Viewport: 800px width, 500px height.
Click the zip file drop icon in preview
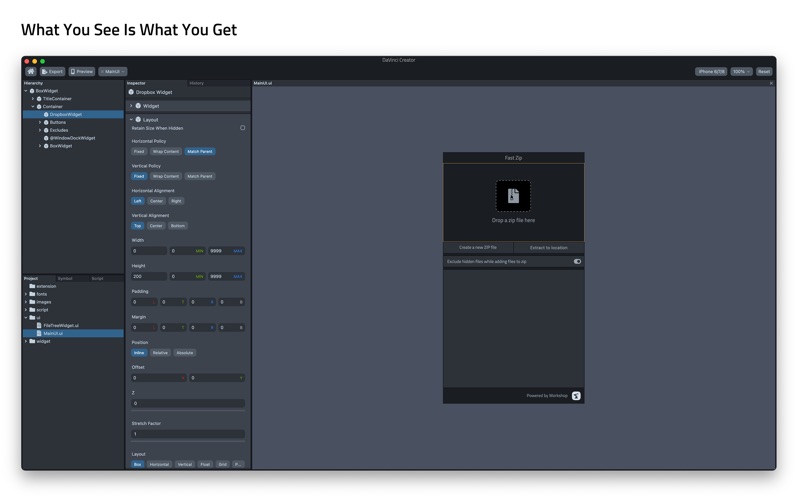513,196
